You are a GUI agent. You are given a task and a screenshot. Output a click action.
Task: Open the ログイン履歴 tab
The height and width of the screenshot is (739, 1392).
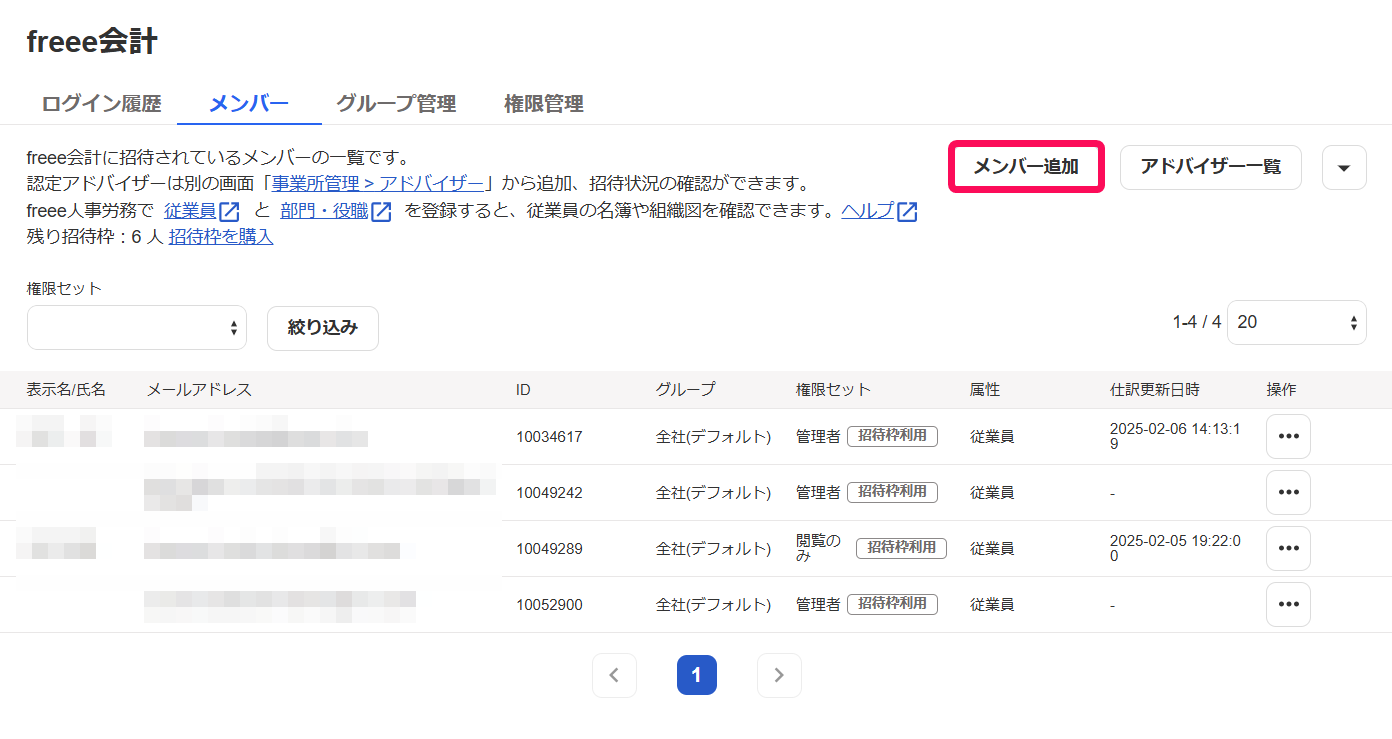coord(101,103)
